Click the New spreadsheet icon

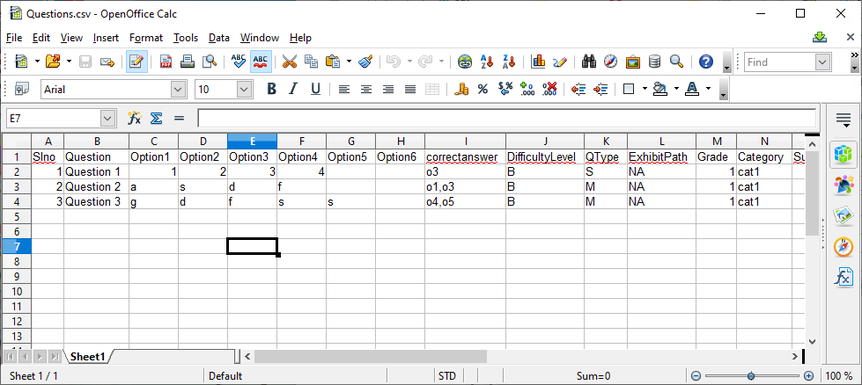(x=21, y=62)
